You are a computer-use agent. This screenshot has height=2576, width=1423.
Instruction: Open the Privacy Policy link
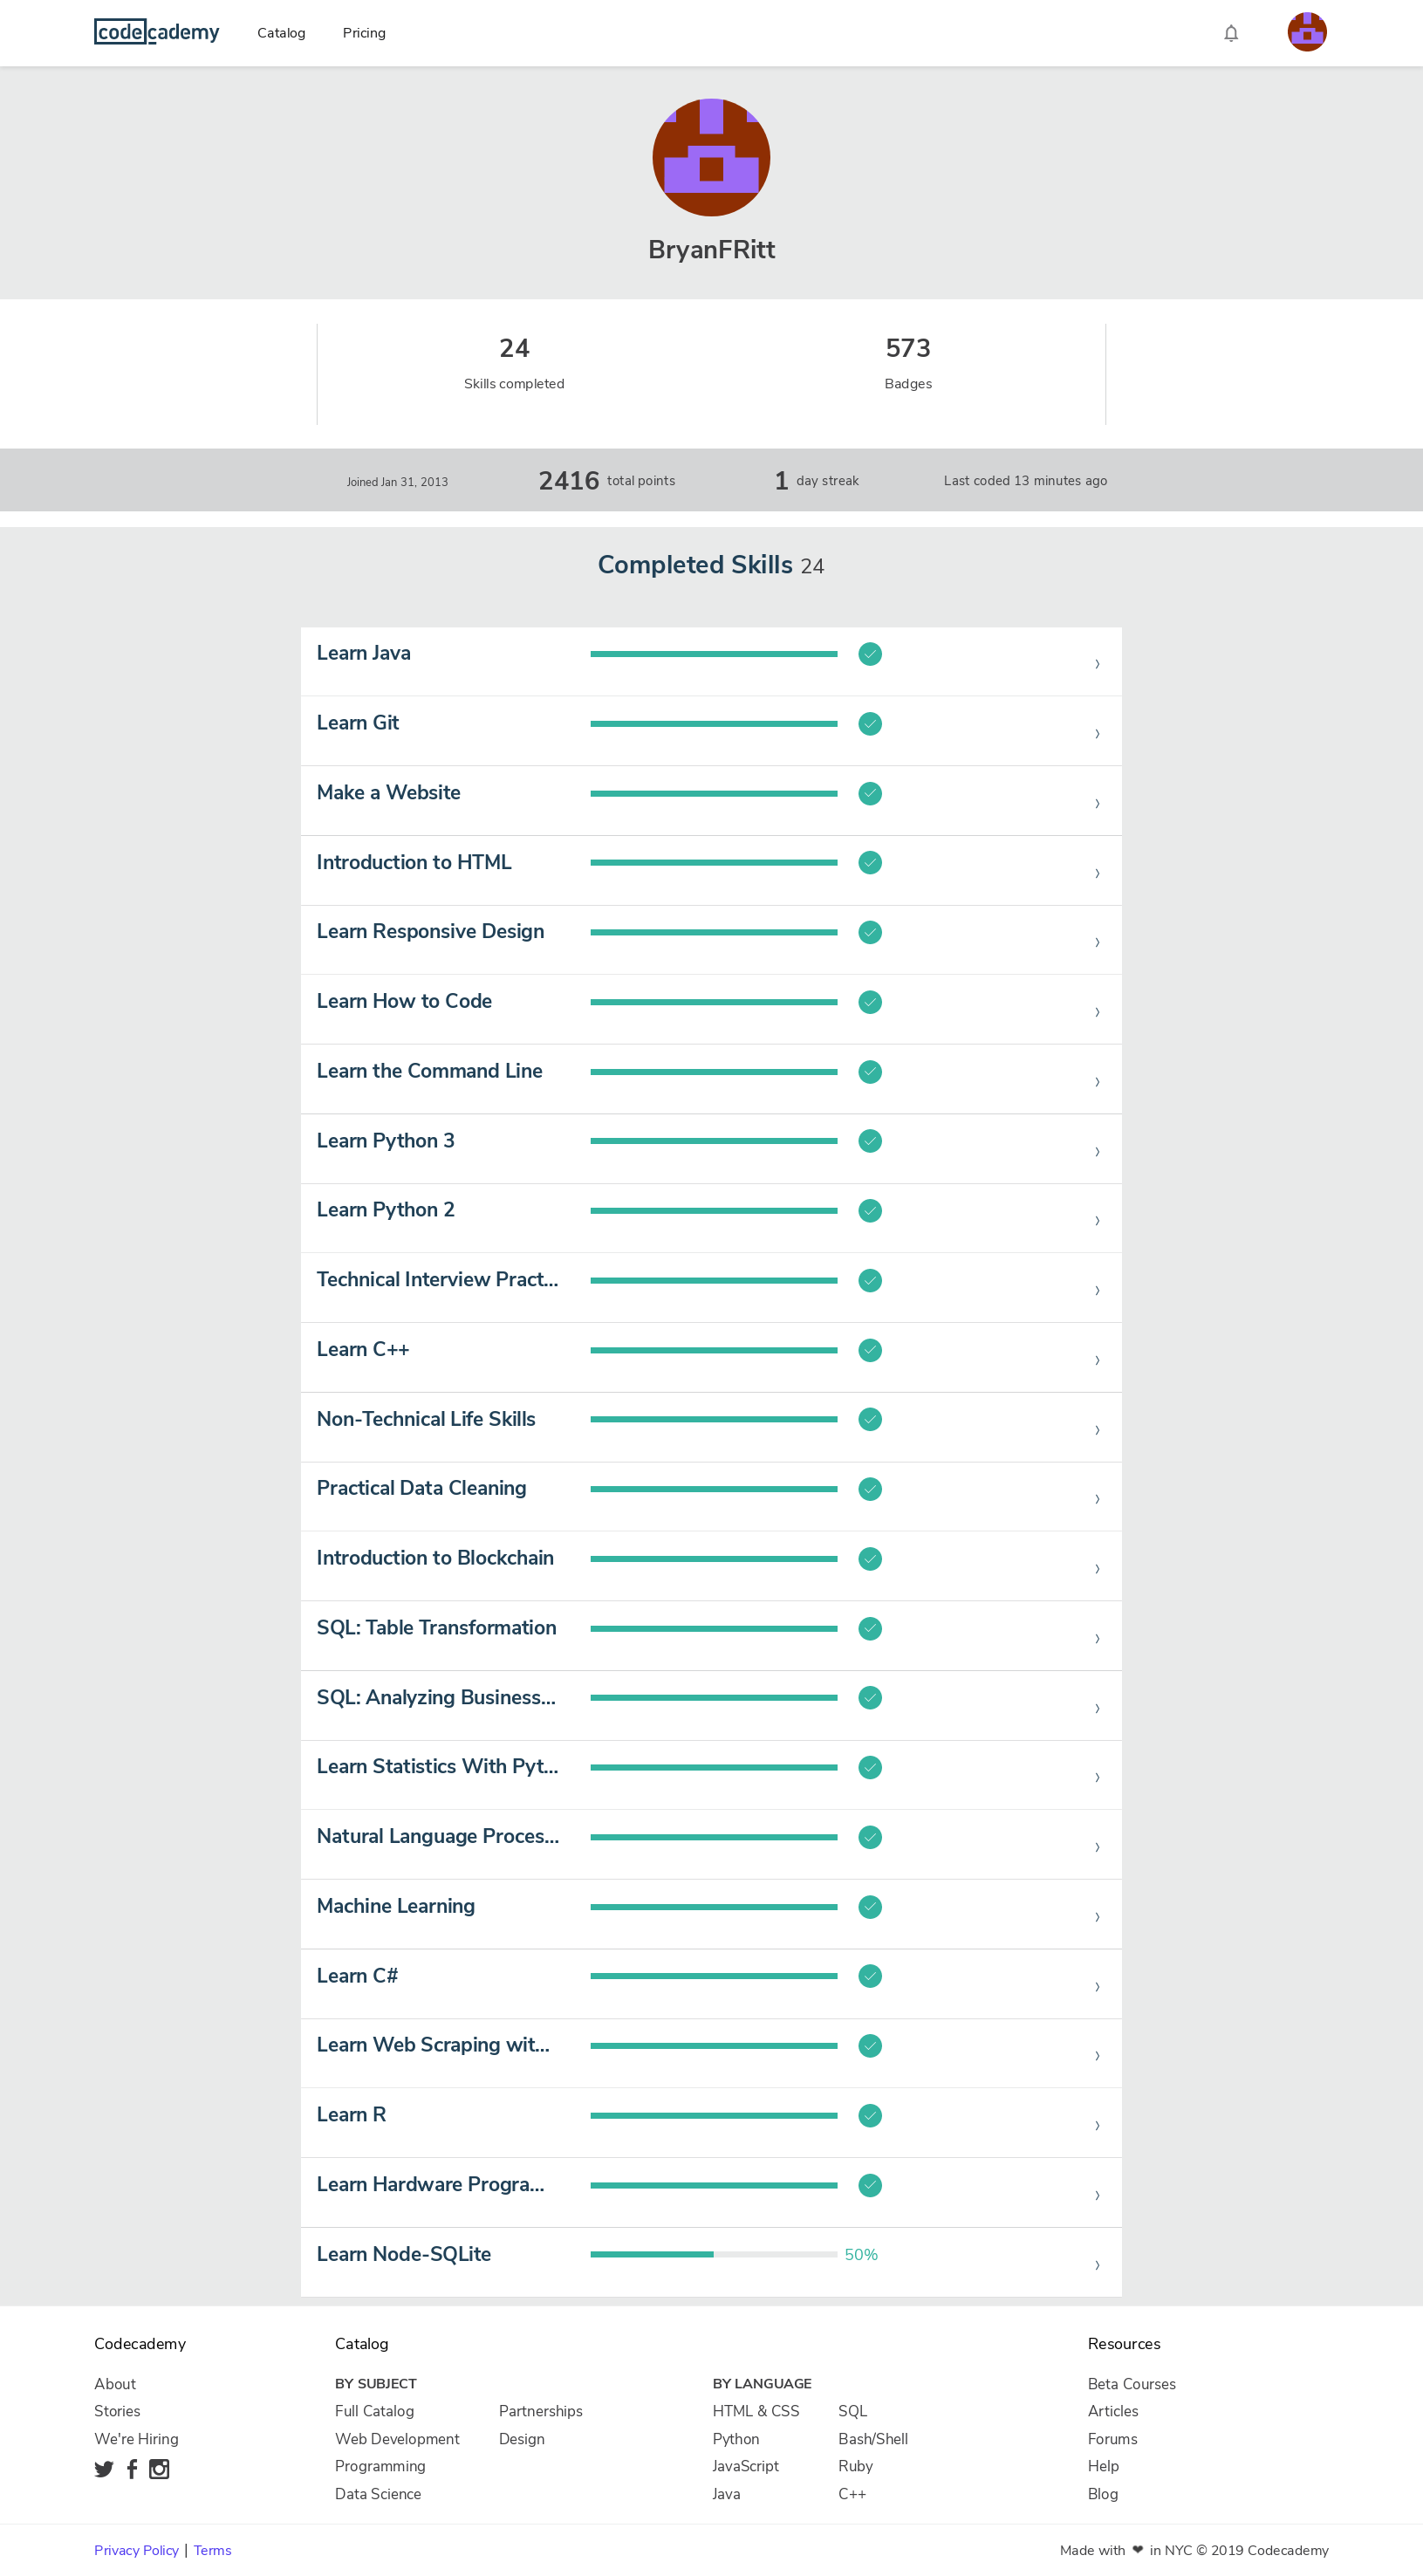136,2550
